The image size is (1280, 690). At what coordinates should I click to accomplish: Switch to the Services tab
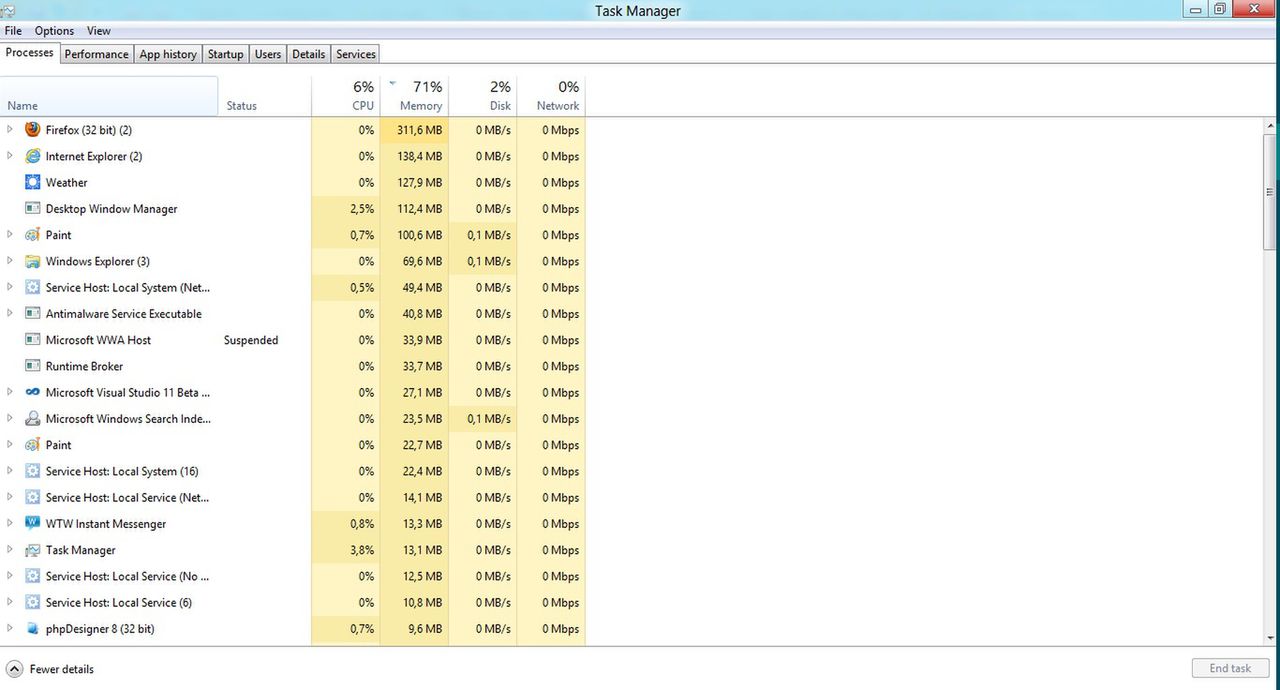pos(355,54)
